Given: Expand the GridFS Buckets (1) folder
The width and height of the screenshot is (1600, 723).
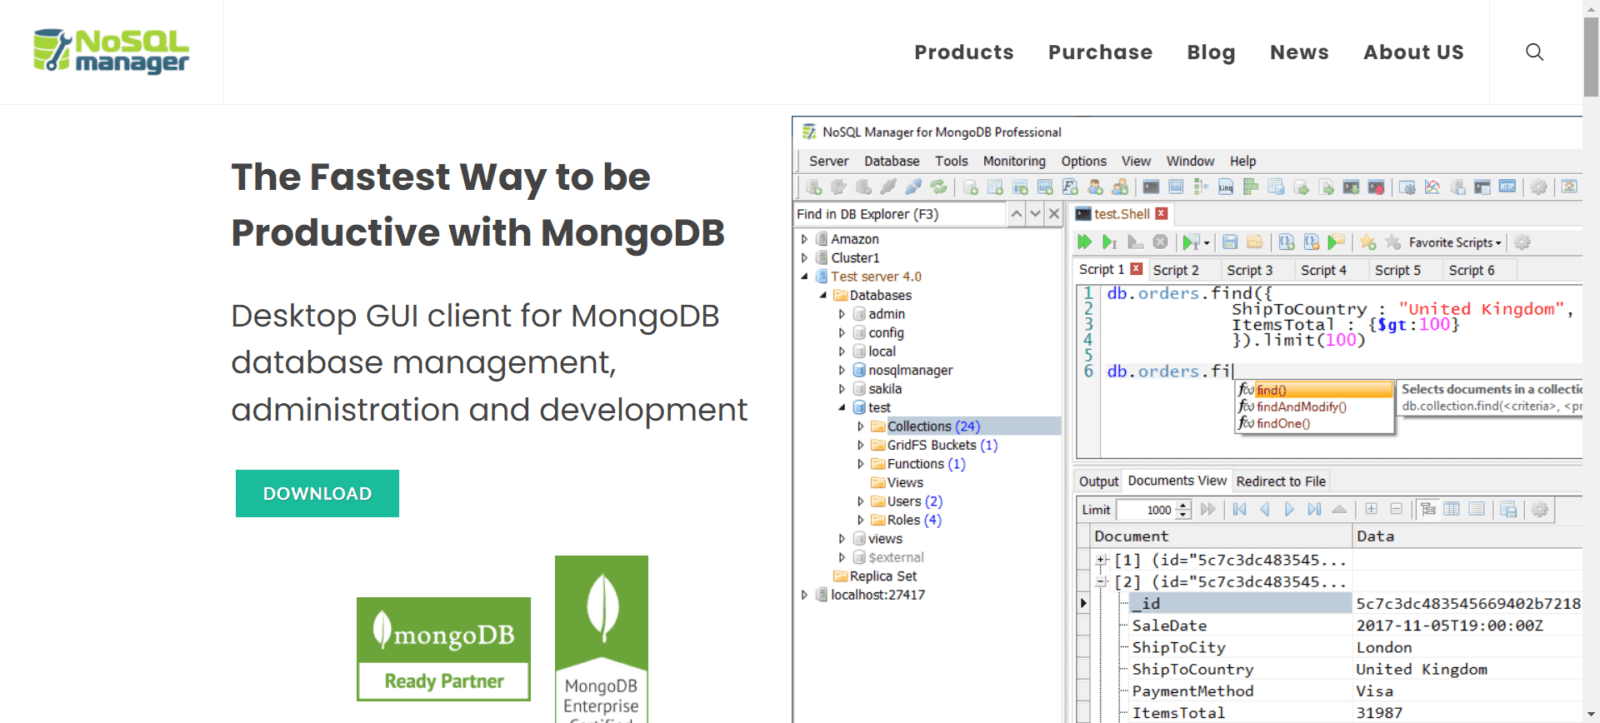Looking at the screenshot, I should (860, 445).
